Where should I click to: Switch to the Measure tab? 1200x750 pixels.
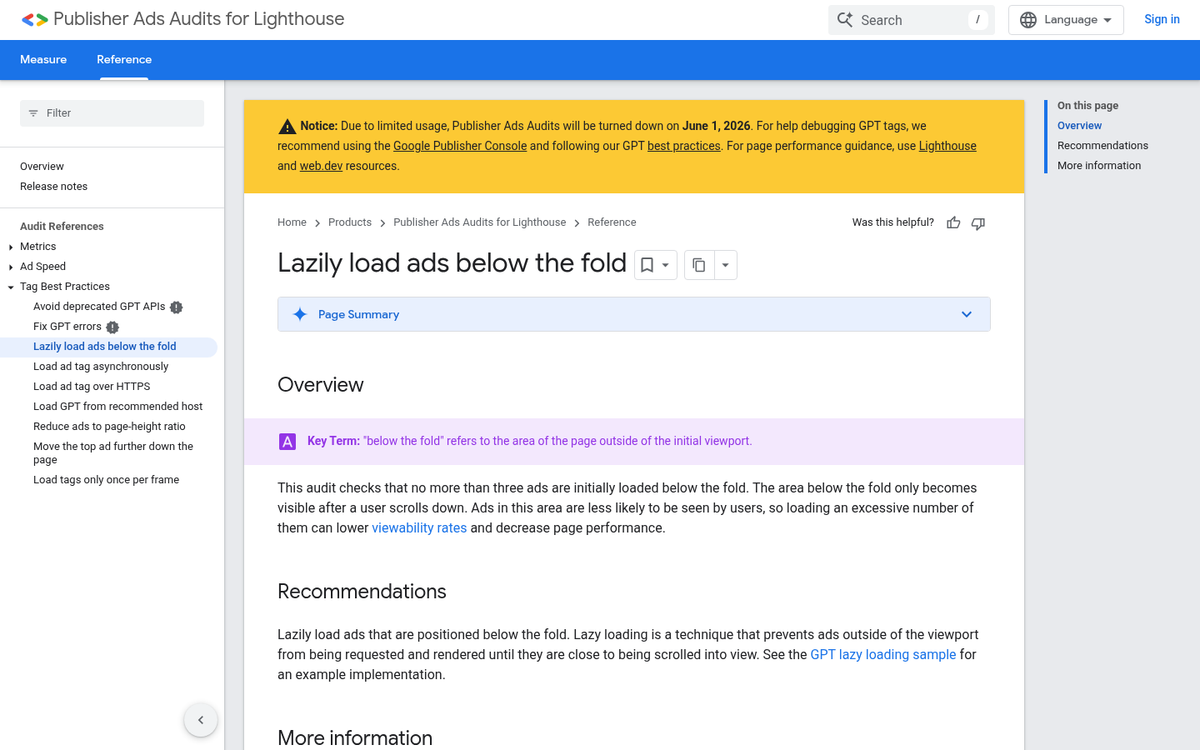(43, 60)
